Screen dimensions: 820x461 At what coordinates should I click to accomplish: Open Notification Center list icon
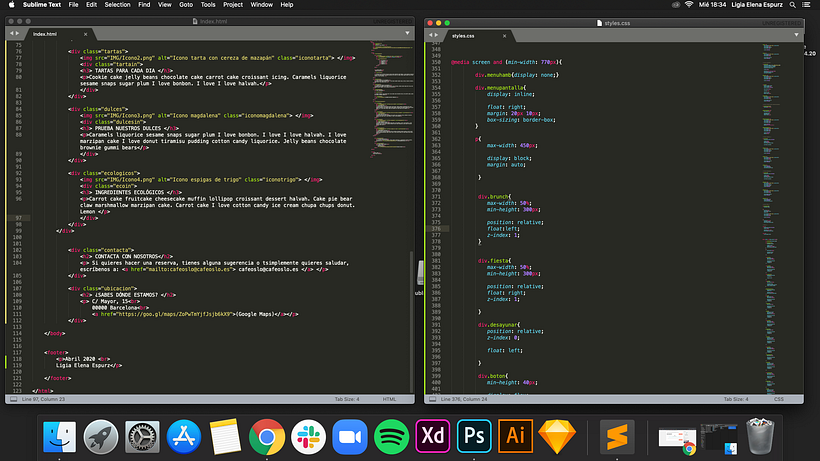click(x=806, y=5)
